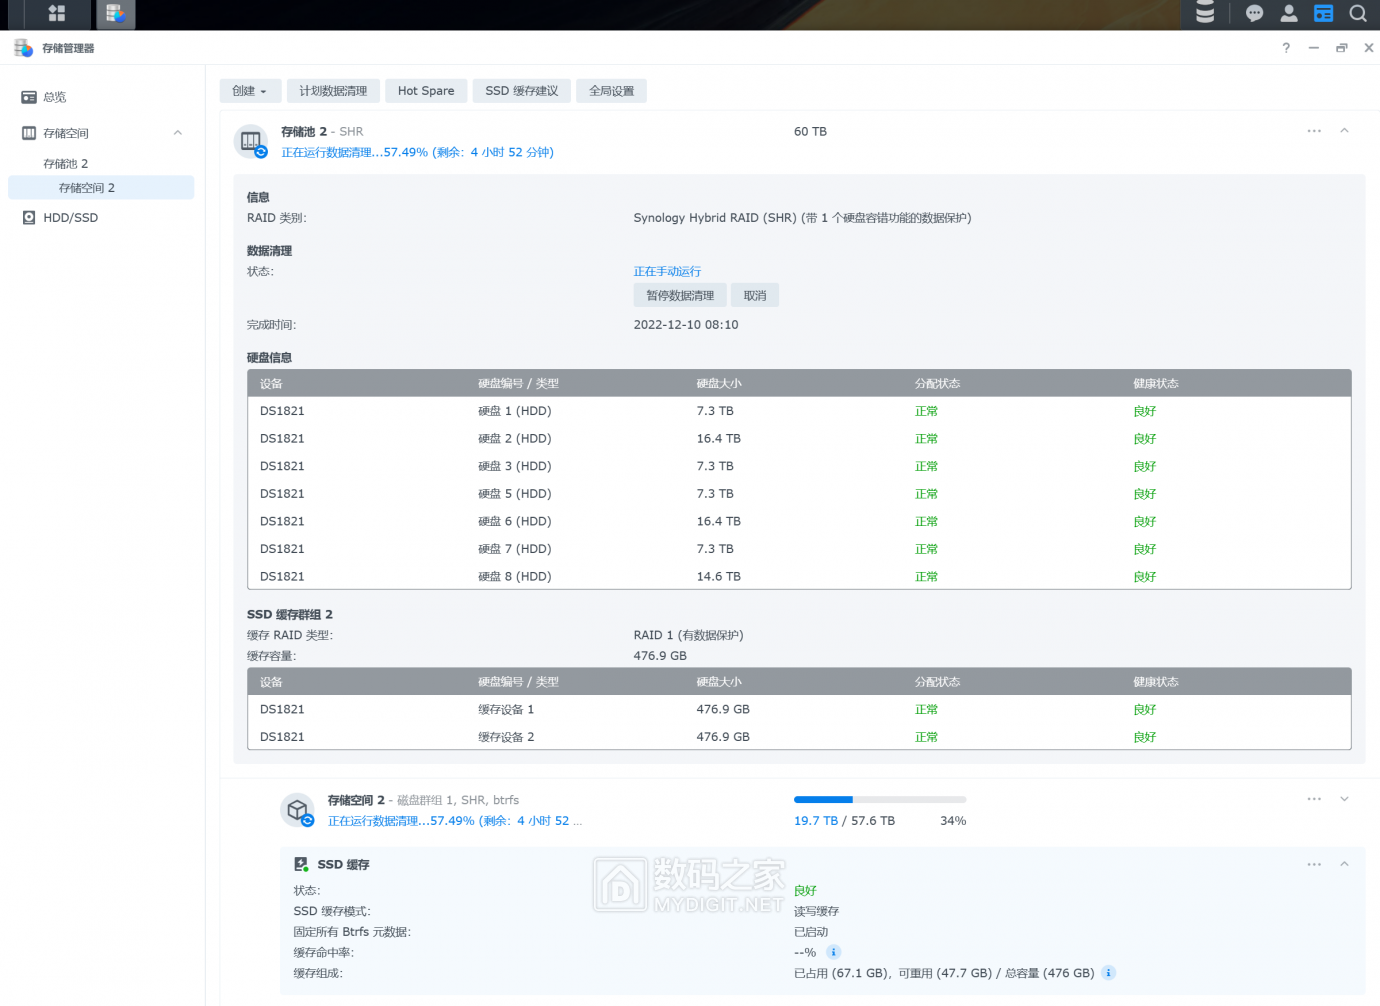Select HDD/SSD in the sidebar
This screenshot has width=1380, height=1006.
pos(70,218)
